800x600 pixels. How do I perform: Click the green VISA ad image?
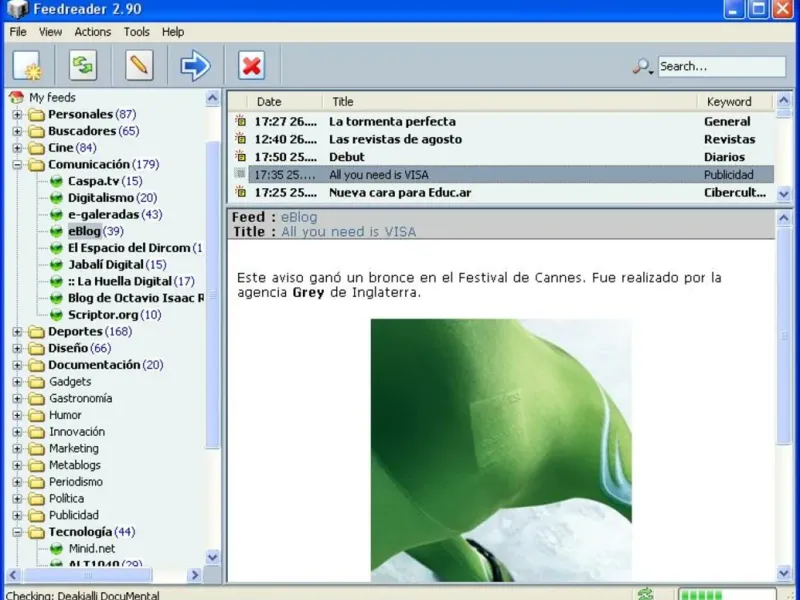coord(501,450)
